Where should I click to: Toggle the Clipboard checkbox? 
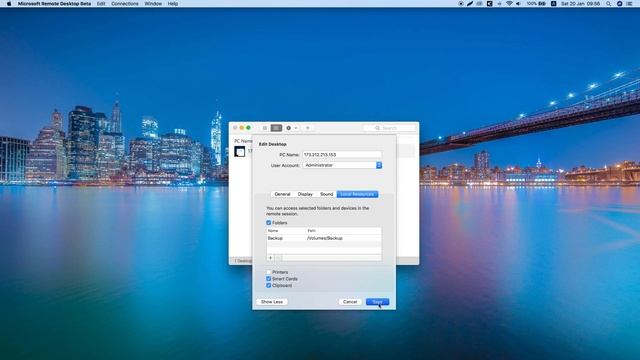coord(269,286)
